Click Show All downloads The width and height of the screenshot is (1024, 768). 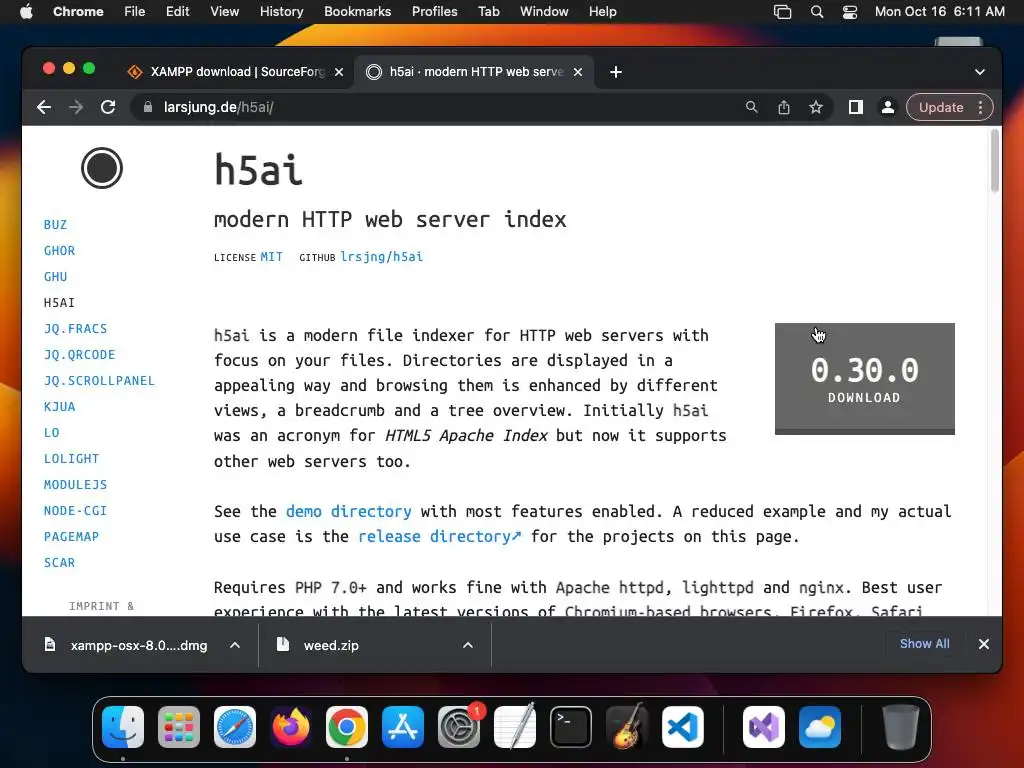(925, 644)
